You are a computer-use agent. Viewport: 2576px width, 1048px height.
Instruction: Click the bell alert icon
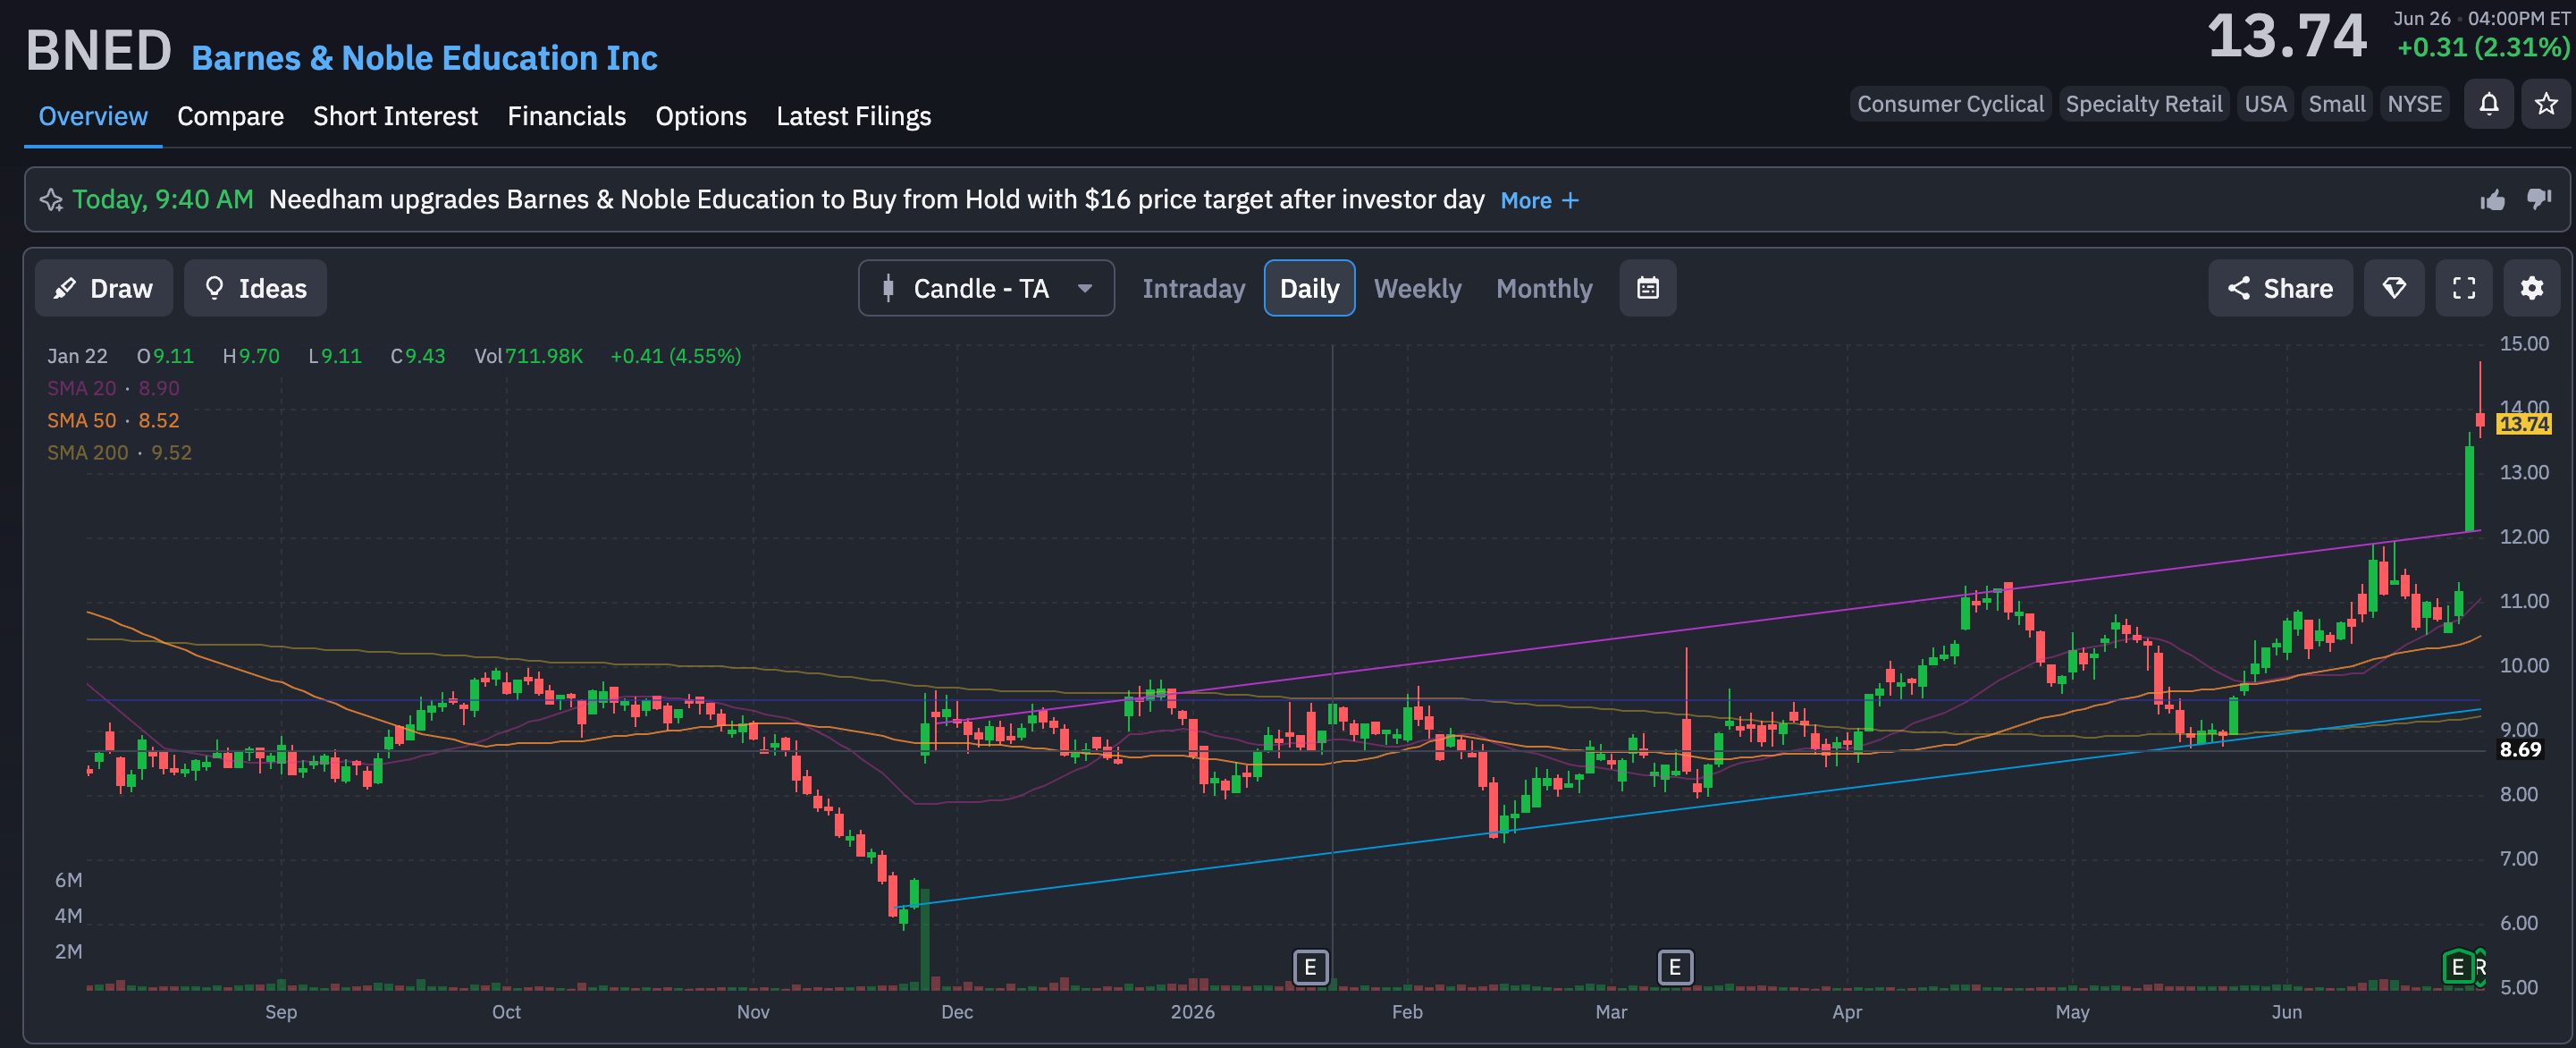2489,104
